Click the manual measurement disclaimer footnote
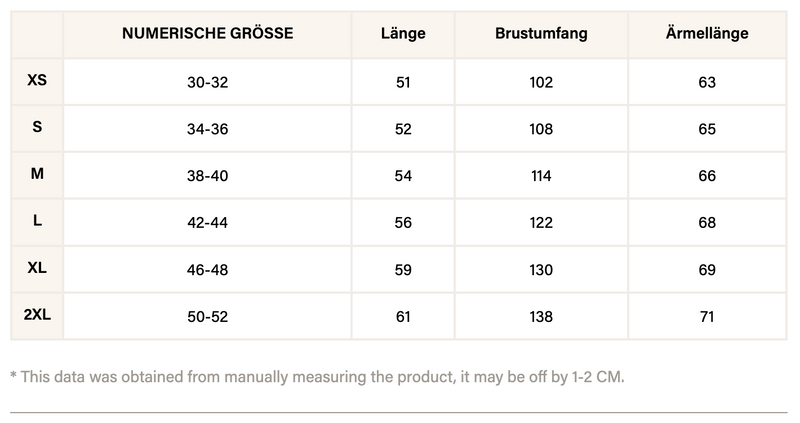Screen dimensions: 800x423 [317, 376]
